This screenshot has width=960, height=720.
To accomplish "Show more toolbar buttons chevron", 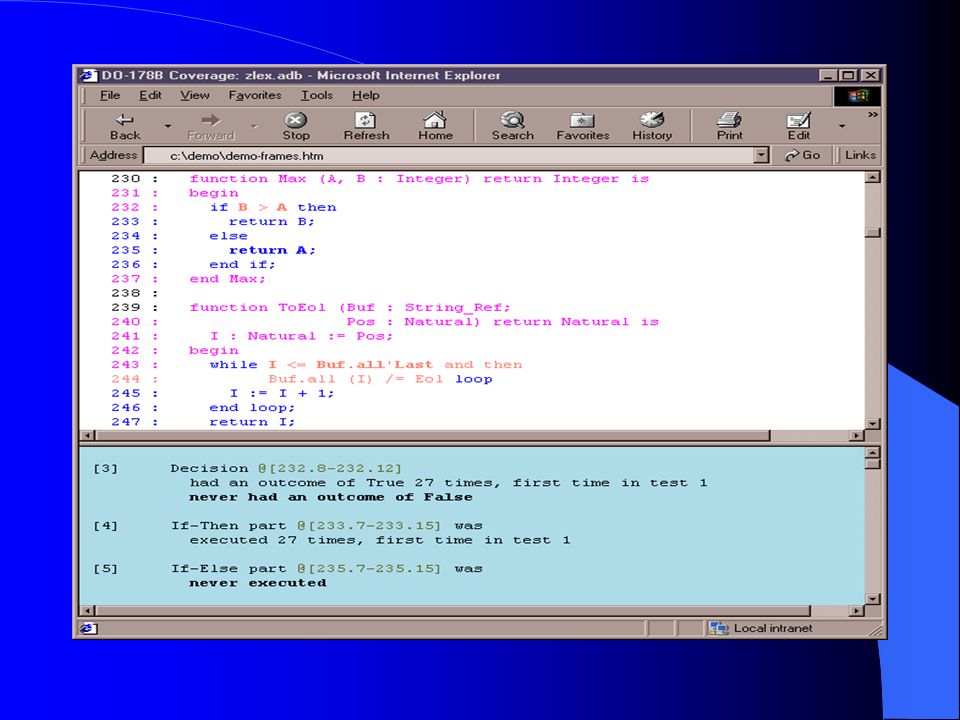I will [x=873, y=114].
